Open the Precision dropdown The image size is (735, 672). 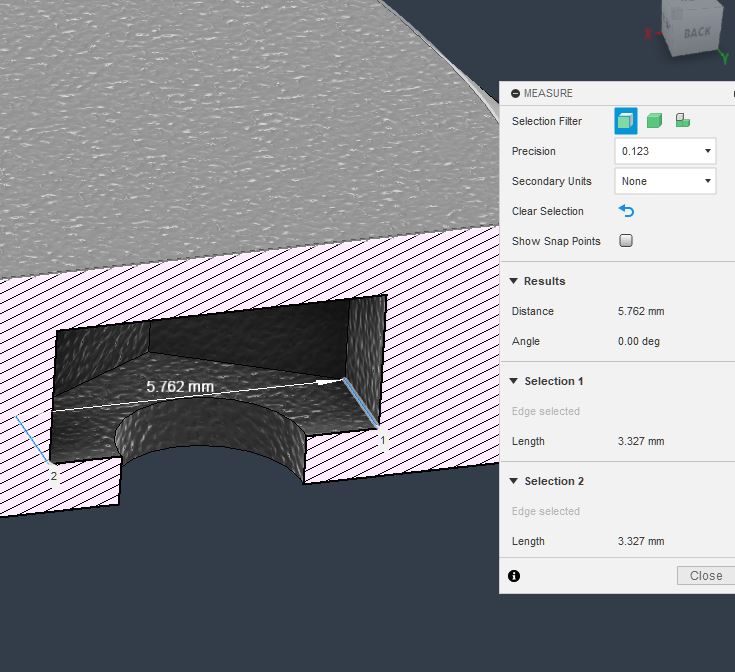tap(665, 151)
